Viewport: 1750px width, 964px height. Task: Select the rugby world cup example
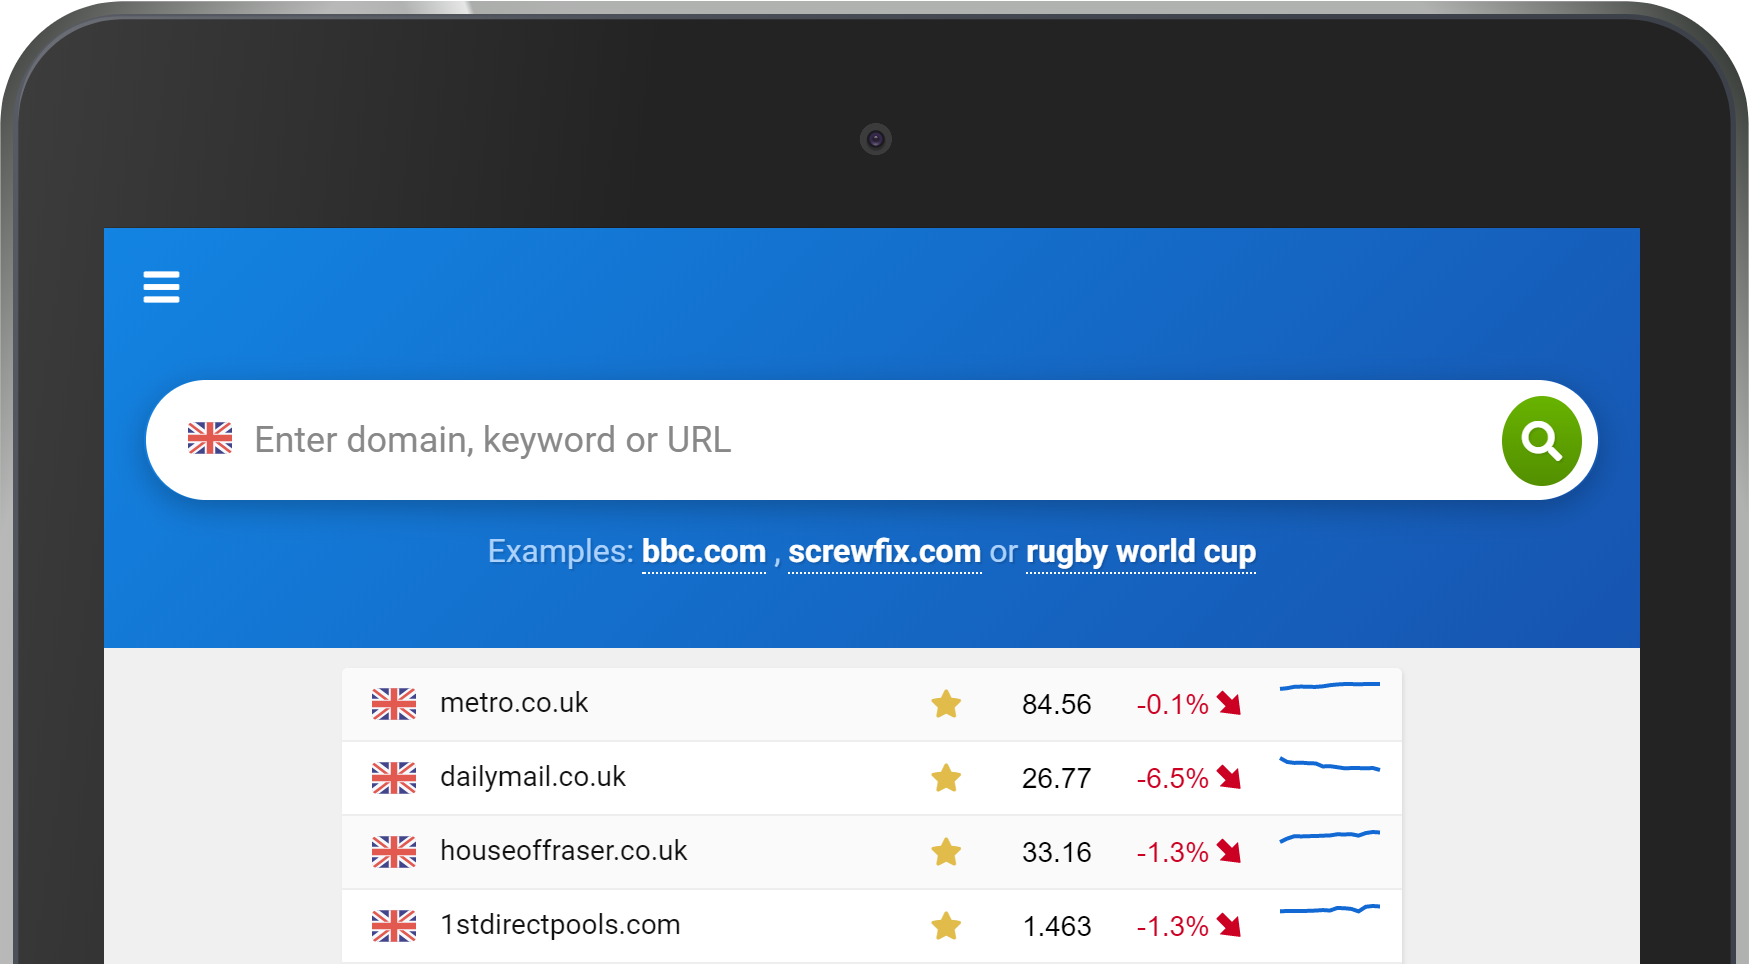1141,552
